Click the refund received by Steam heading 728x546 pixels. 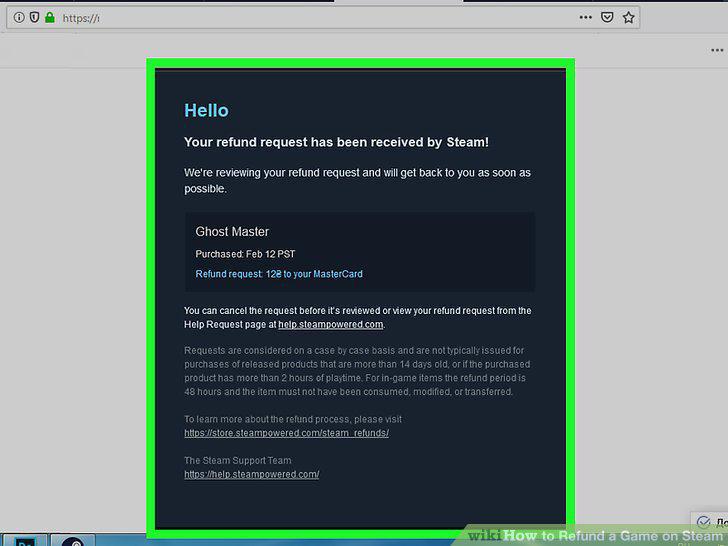point(336,142)
